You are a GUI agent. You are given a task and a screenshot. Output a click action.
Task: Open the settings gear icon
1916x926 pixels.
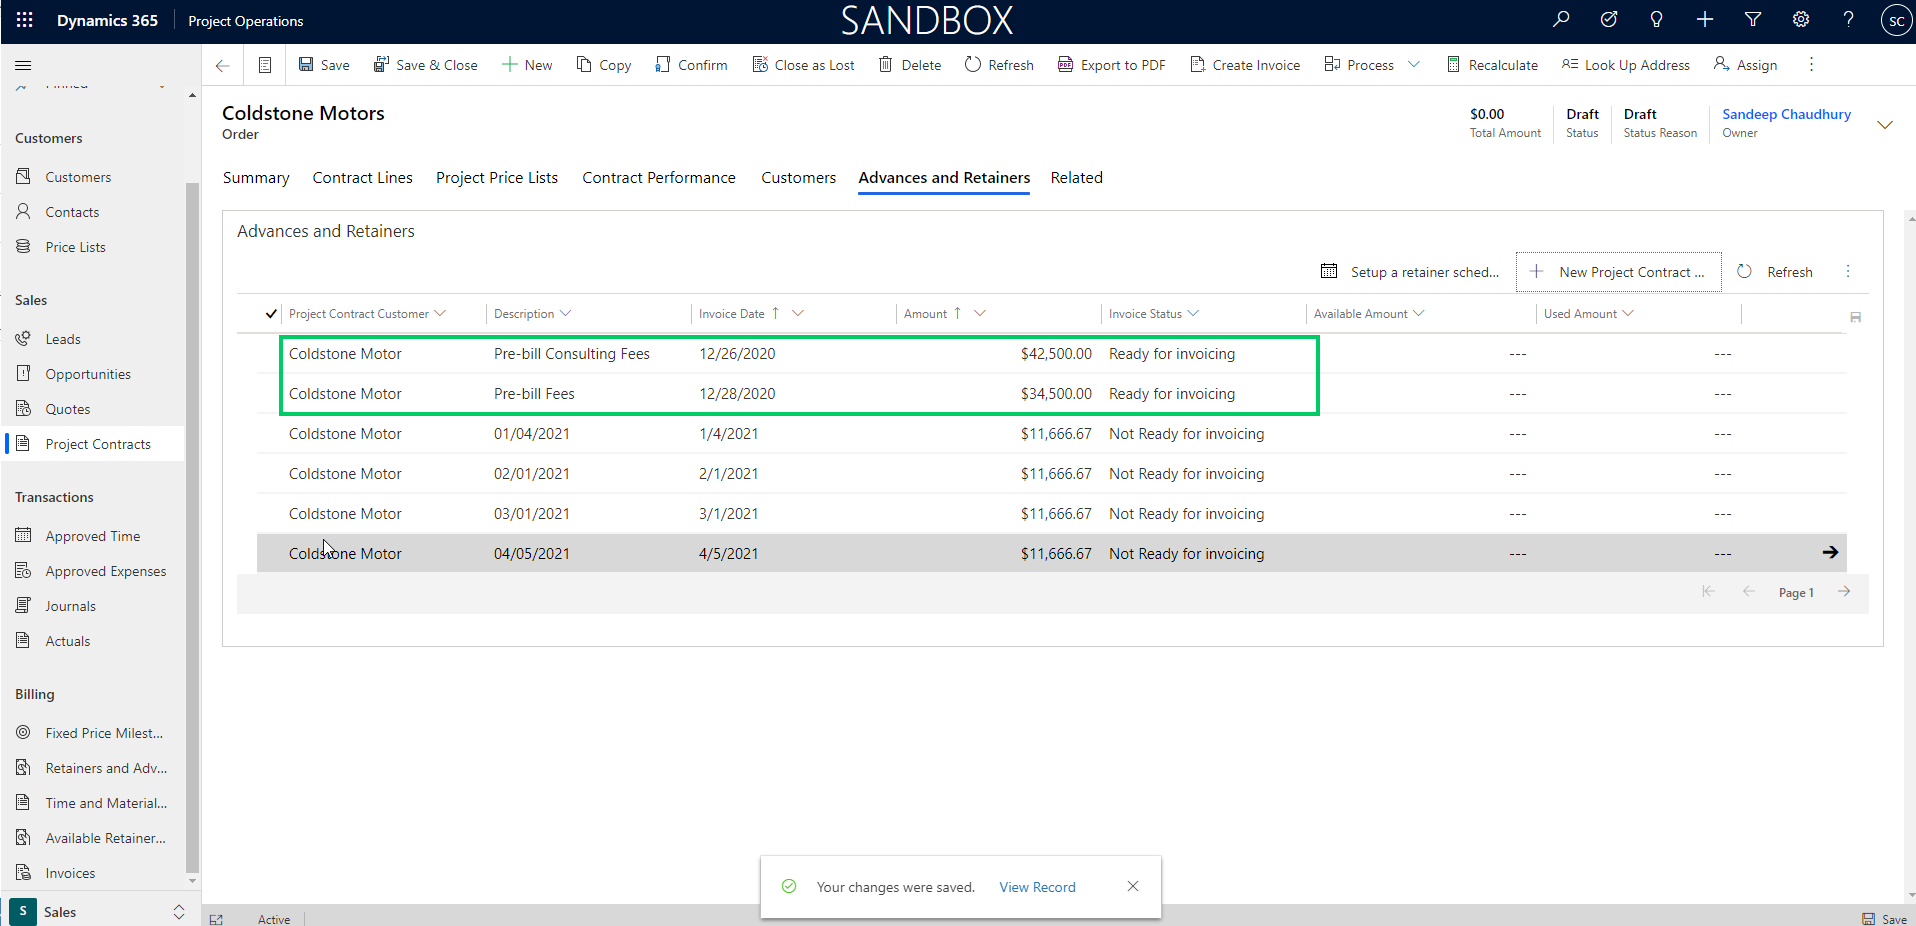pos(1801,20)
